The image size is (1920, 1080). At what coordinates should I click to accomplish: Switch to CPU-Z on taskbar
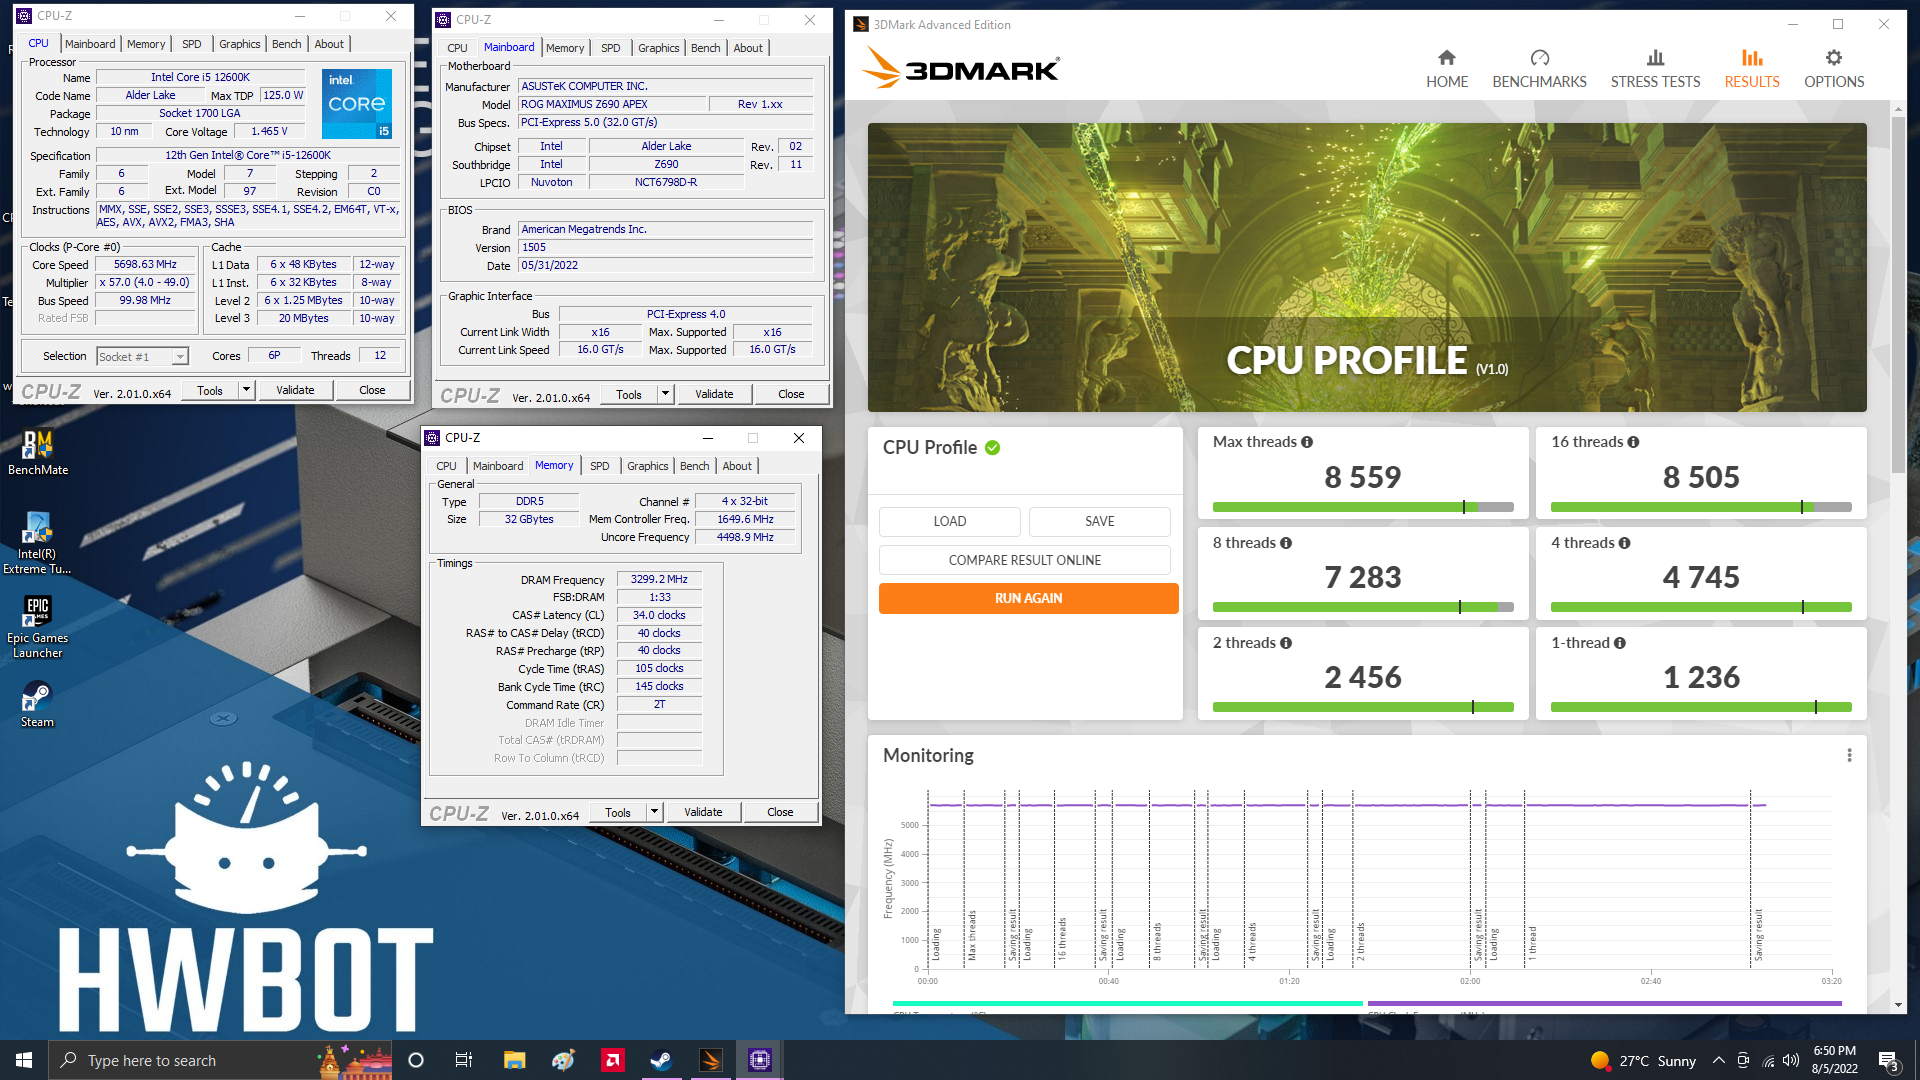[759, 1060]
